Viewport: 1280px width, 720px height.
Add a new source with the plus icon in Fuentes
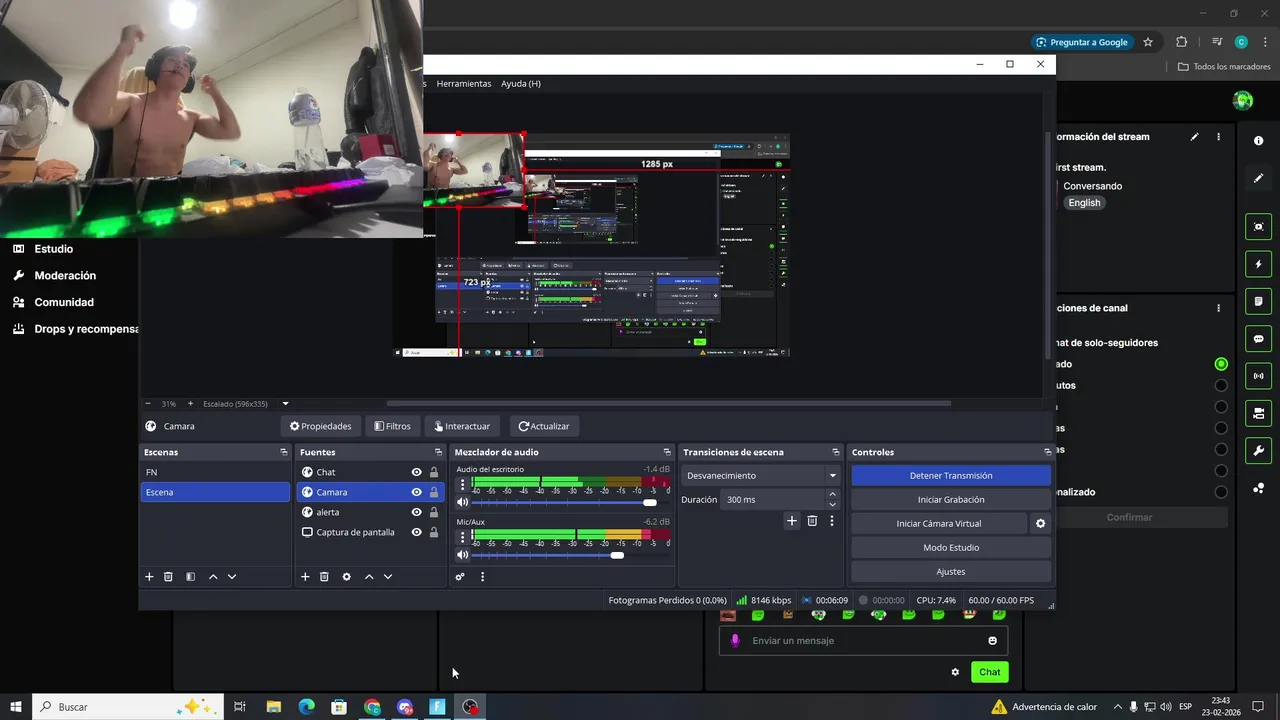pos(305,577)
